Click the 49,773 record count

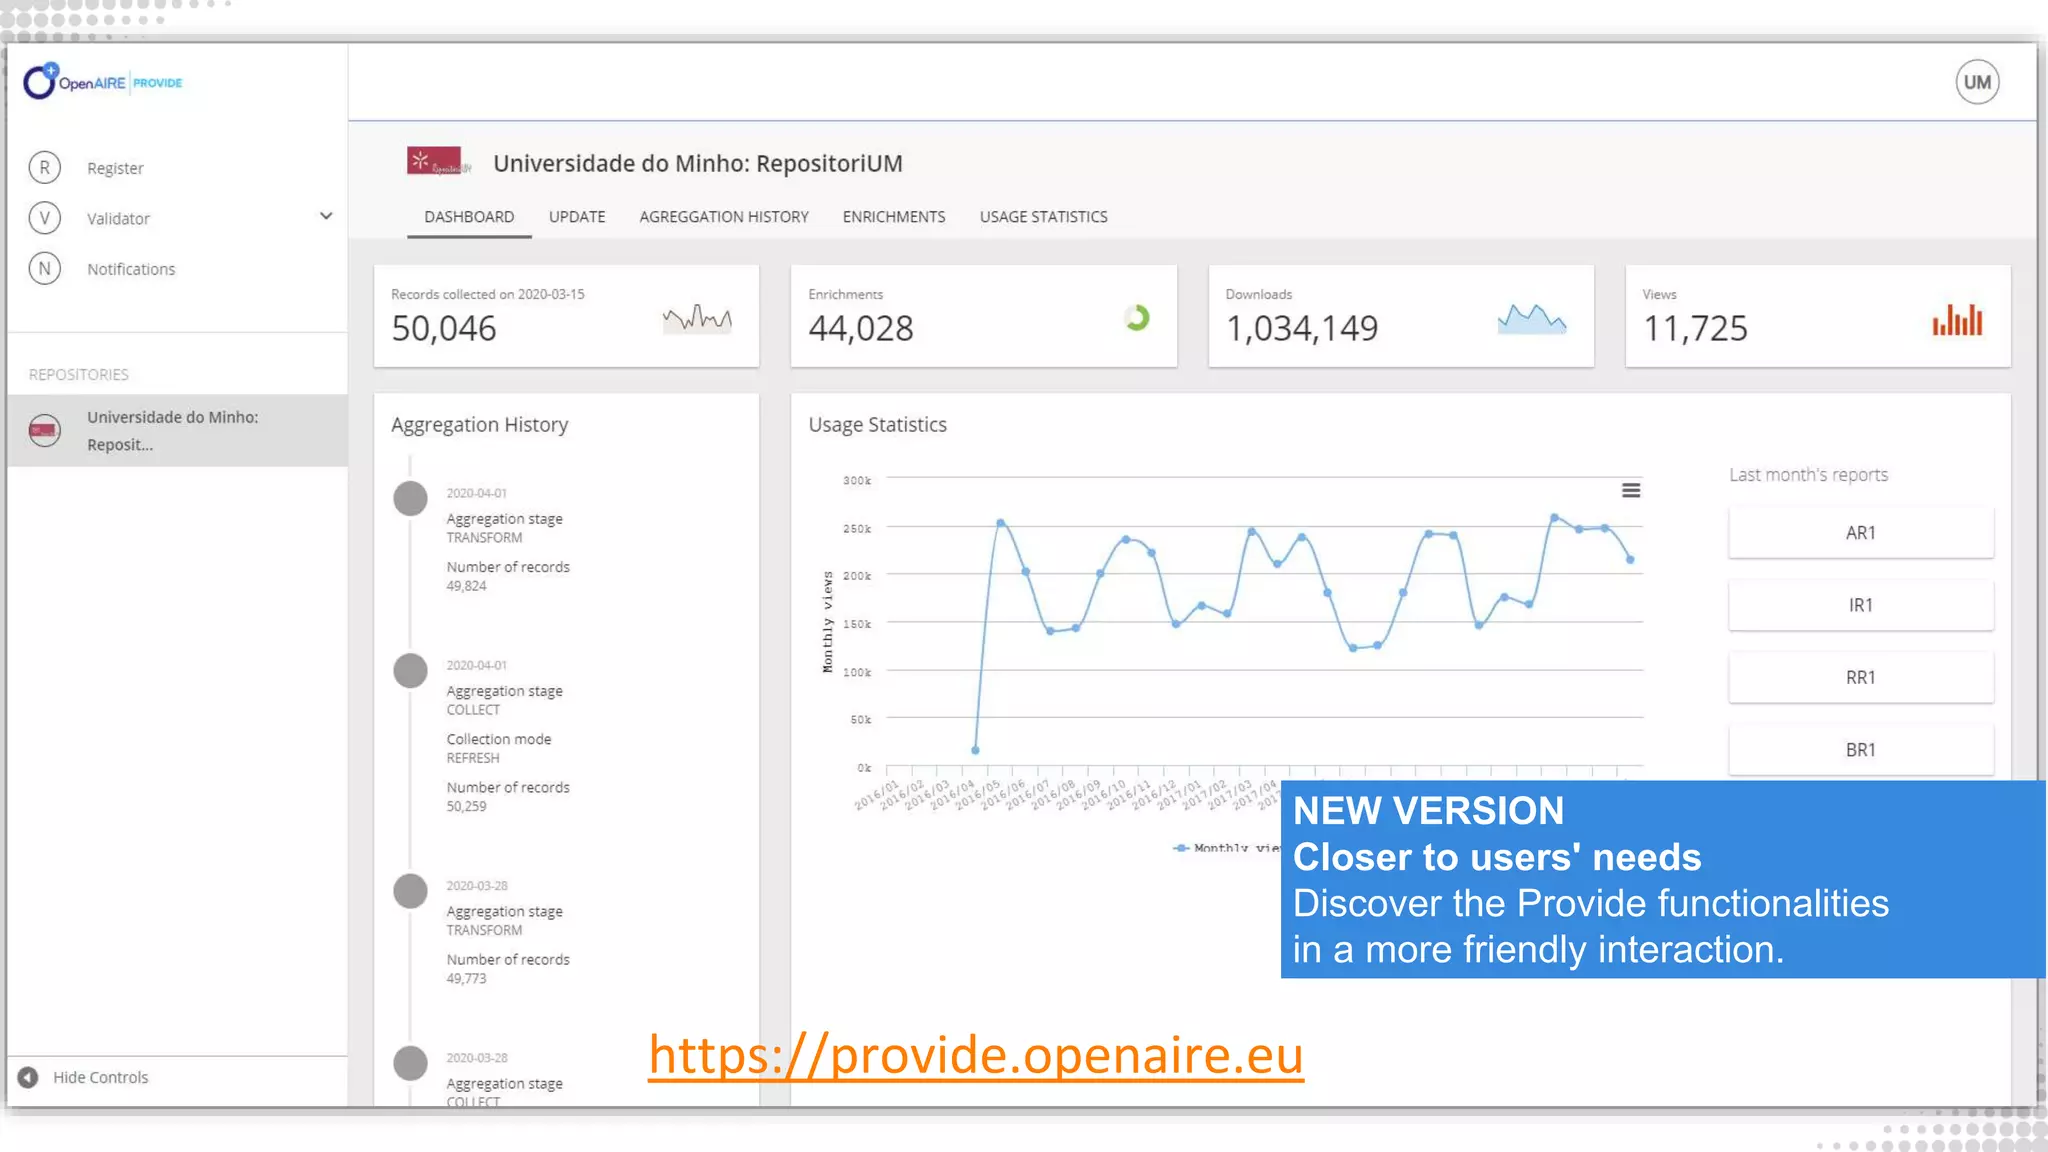[x=466, y=978]
